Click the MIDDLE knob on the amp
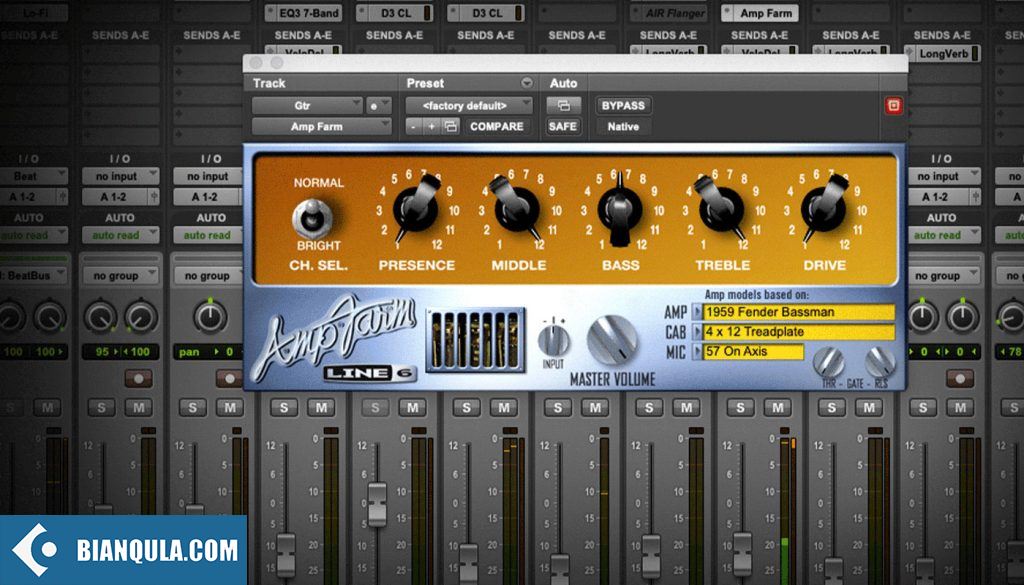 pyautogui.click(x=517, y=209)
